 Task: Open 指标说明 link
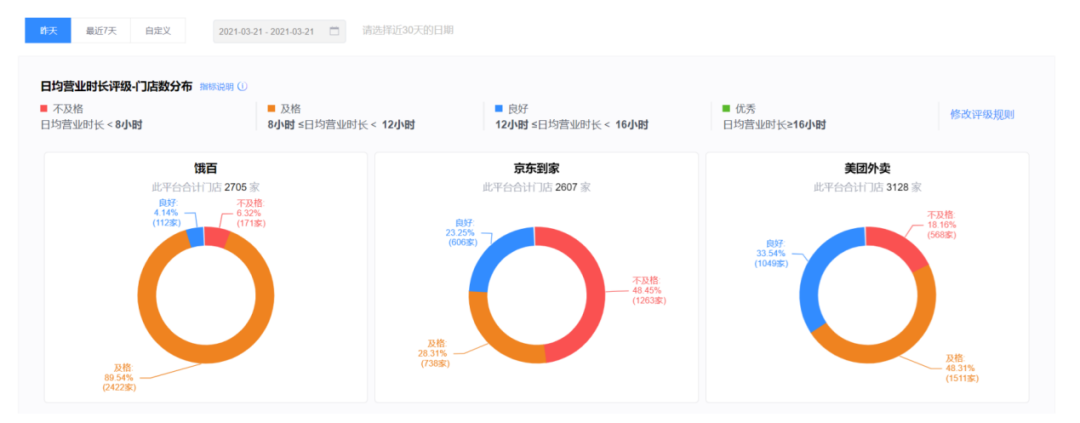[x=216, y=87]
